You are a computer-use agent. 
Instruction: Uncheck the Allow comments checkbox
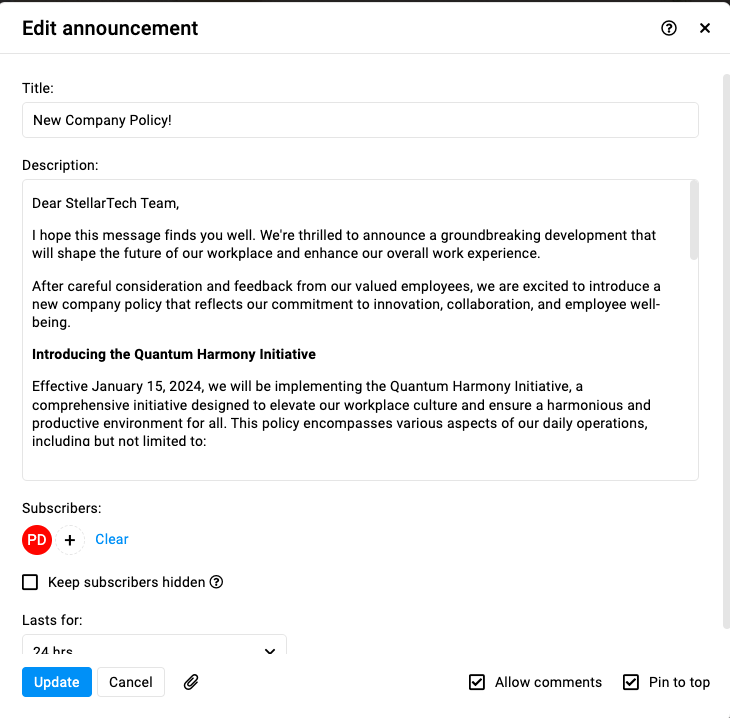pos(477,682)
